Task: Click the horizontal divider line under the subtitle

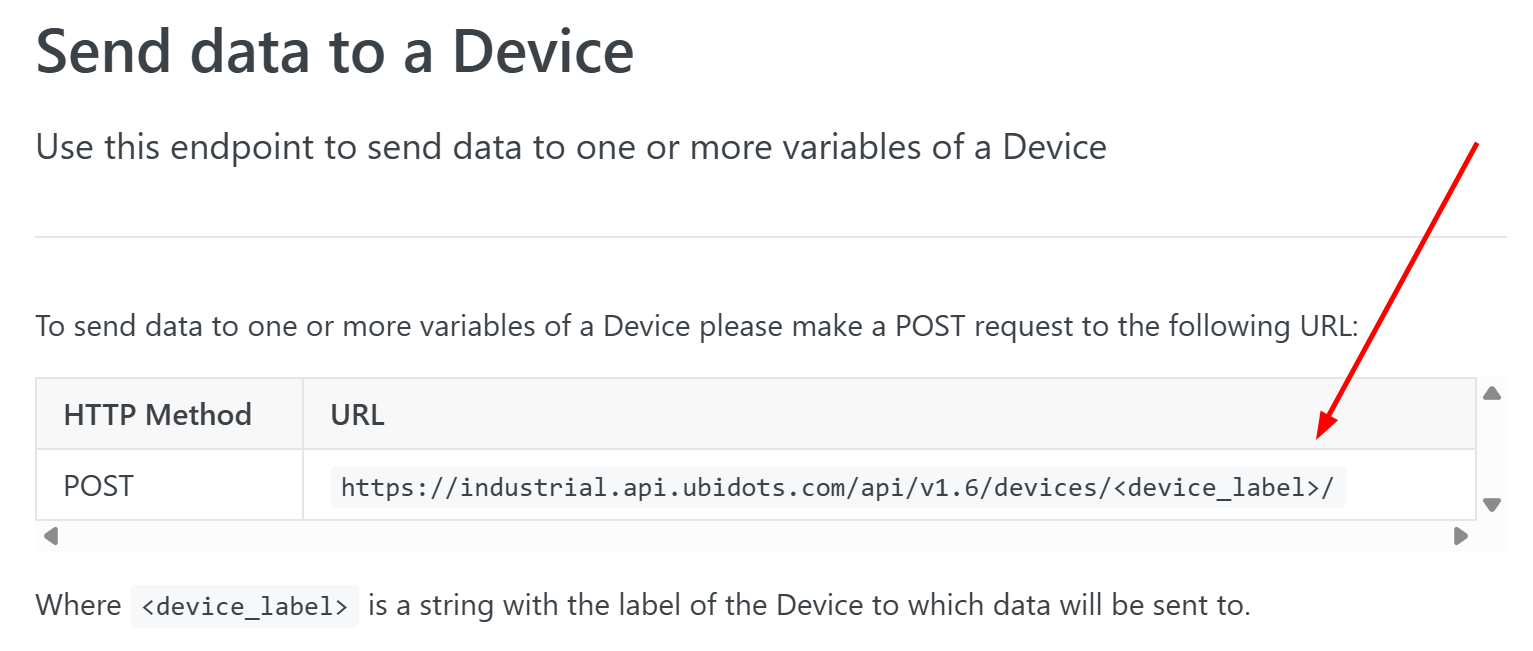Action: click(770, 237)
